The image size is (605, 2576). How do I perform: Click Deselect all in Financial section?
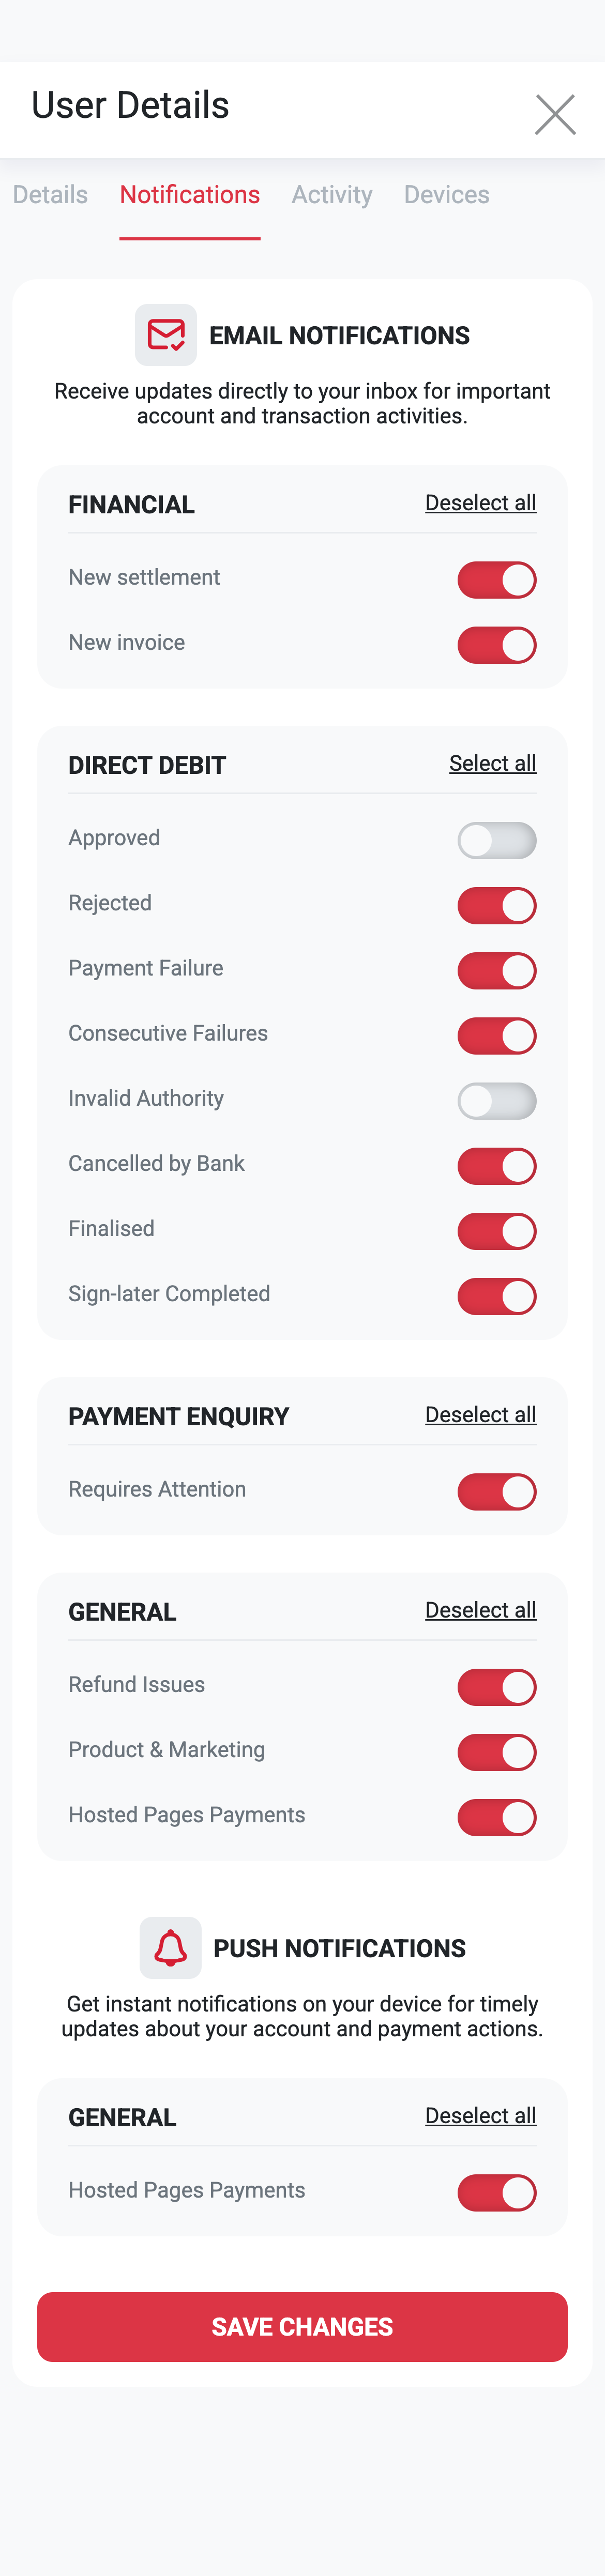tap(481, 503)
